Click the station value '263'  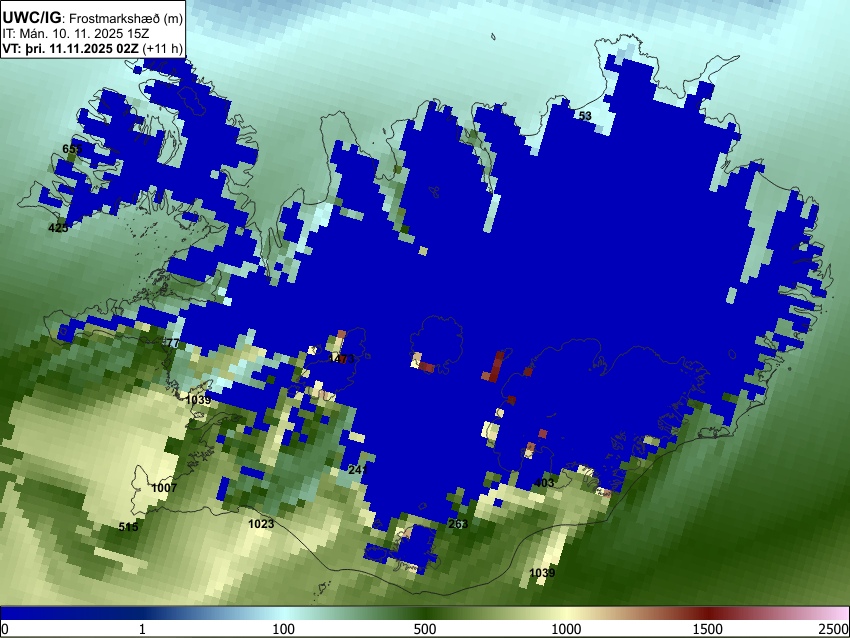458,524
